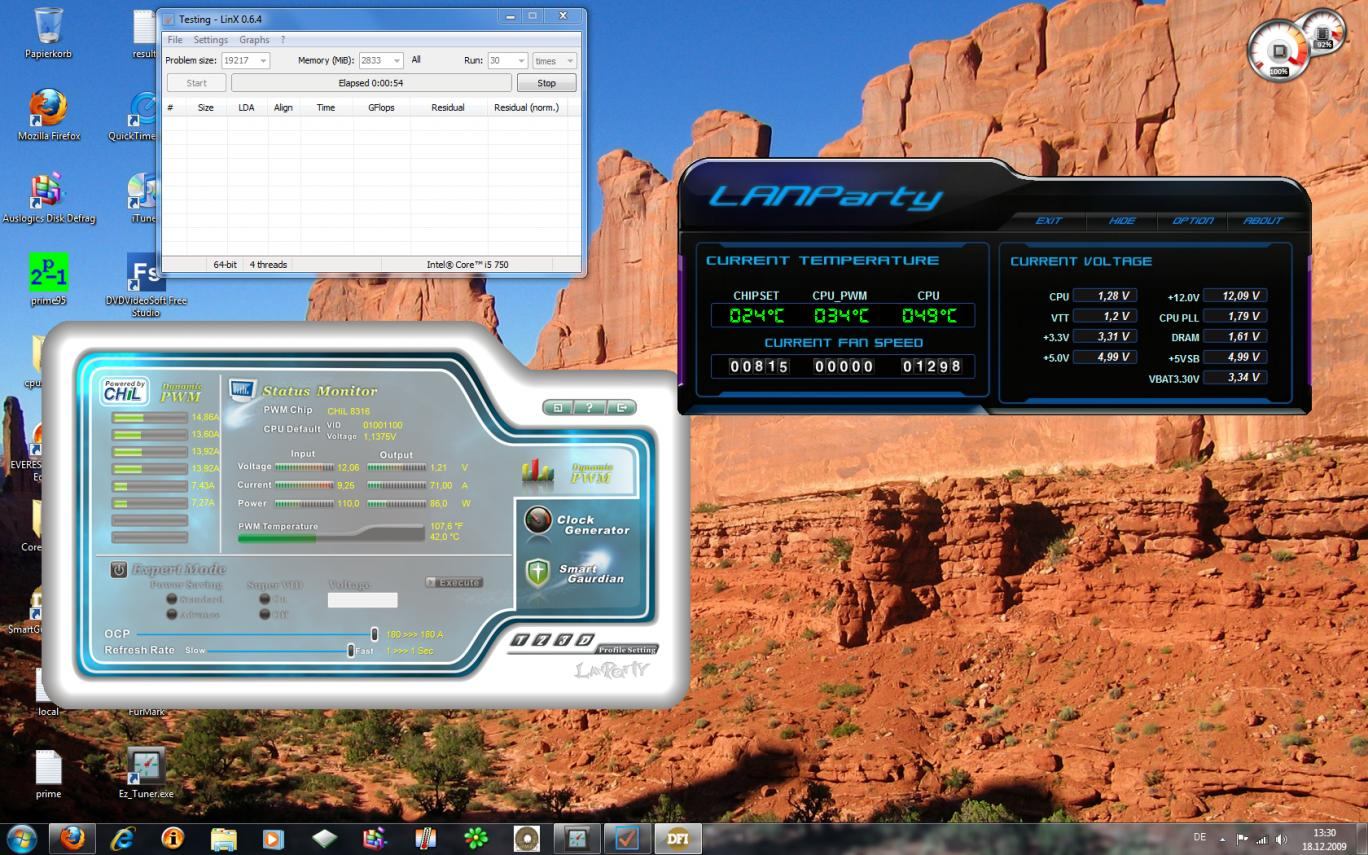Click the help question mark in Dynamic PWM
Viewport: 1368px width, 855px height.
[x=589, y=407]
